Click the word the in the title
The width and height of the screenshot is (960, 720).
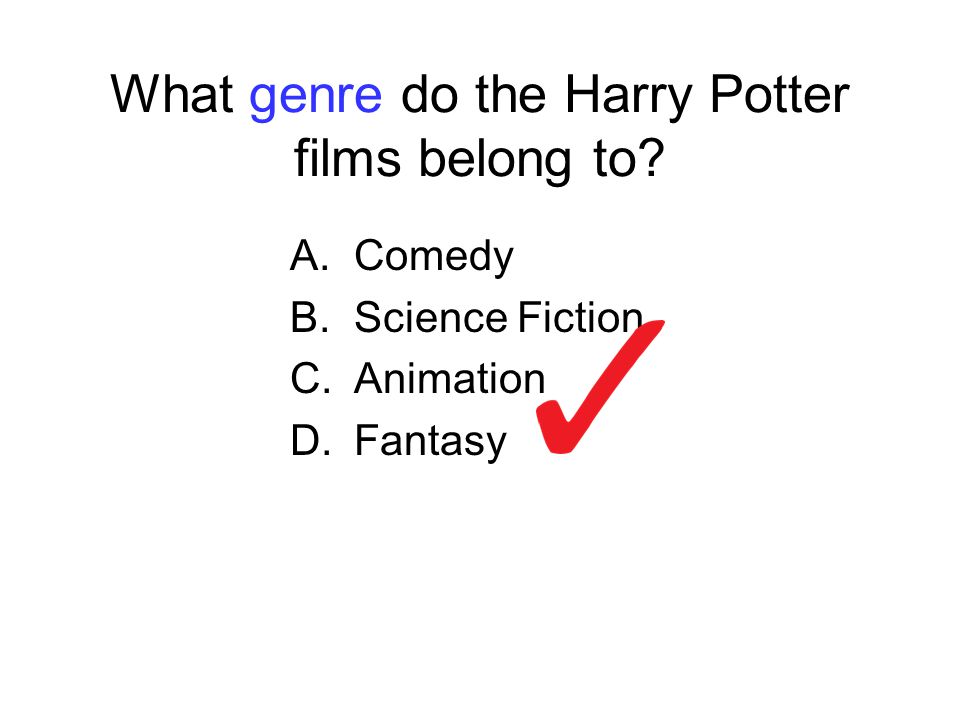coord(511,95)
